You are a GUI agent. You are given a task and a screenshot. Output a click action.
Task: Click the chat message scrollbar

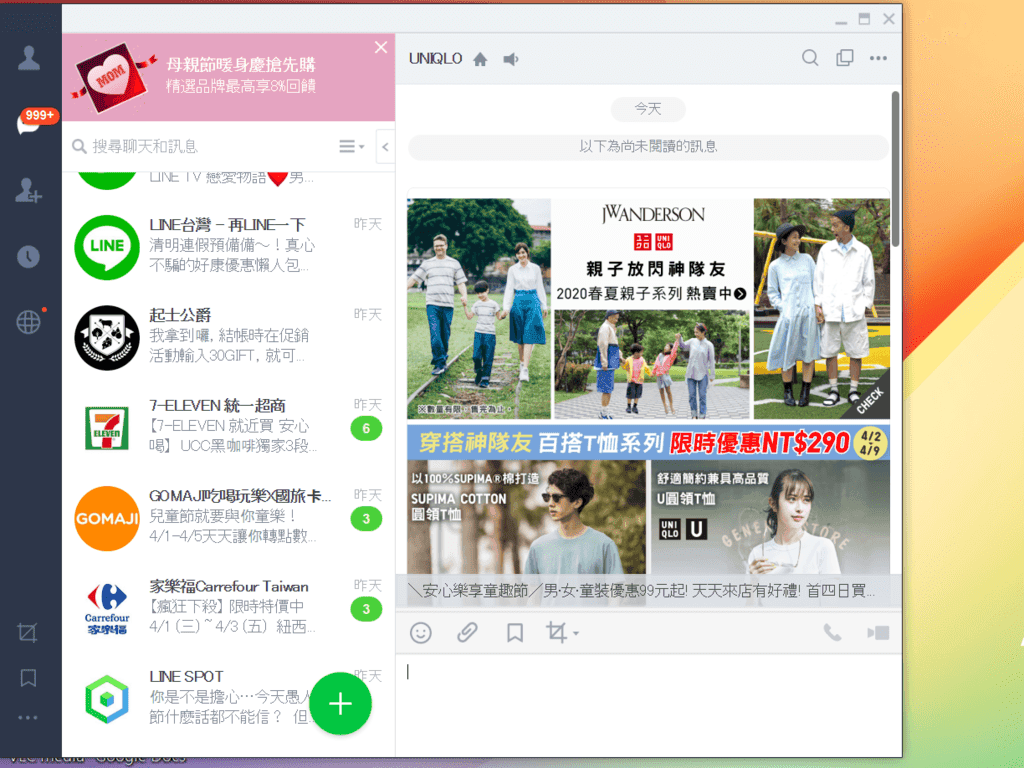(895, 169)
